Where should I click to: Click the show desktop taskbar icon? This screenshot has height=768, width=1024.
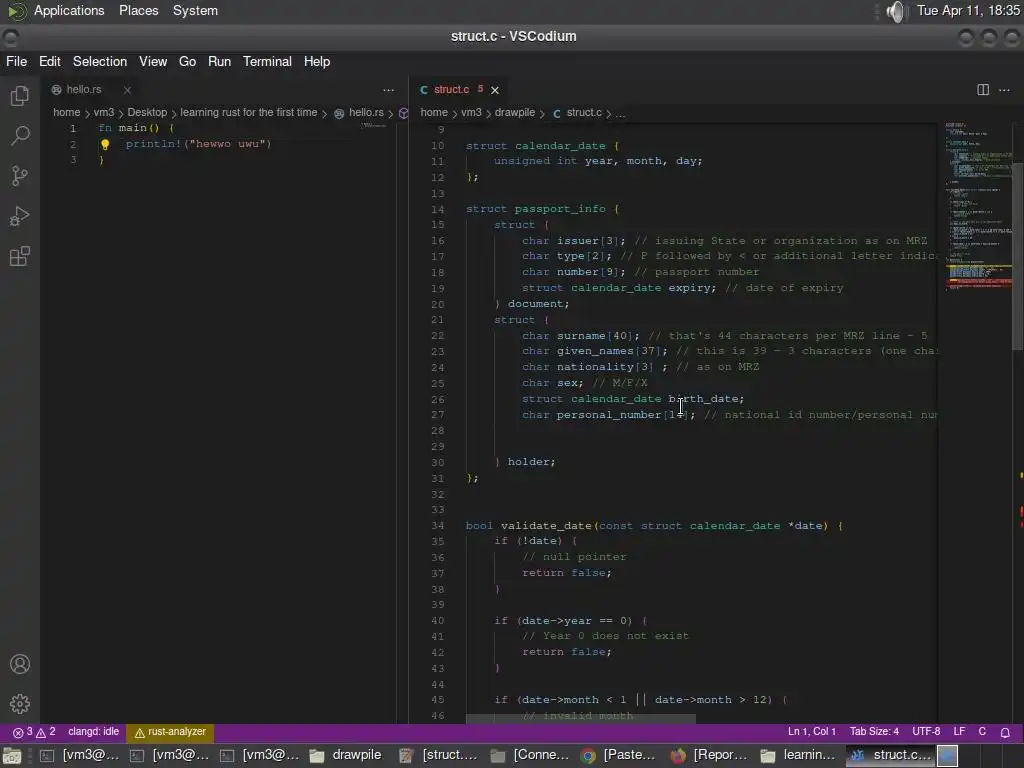[12, 756]
